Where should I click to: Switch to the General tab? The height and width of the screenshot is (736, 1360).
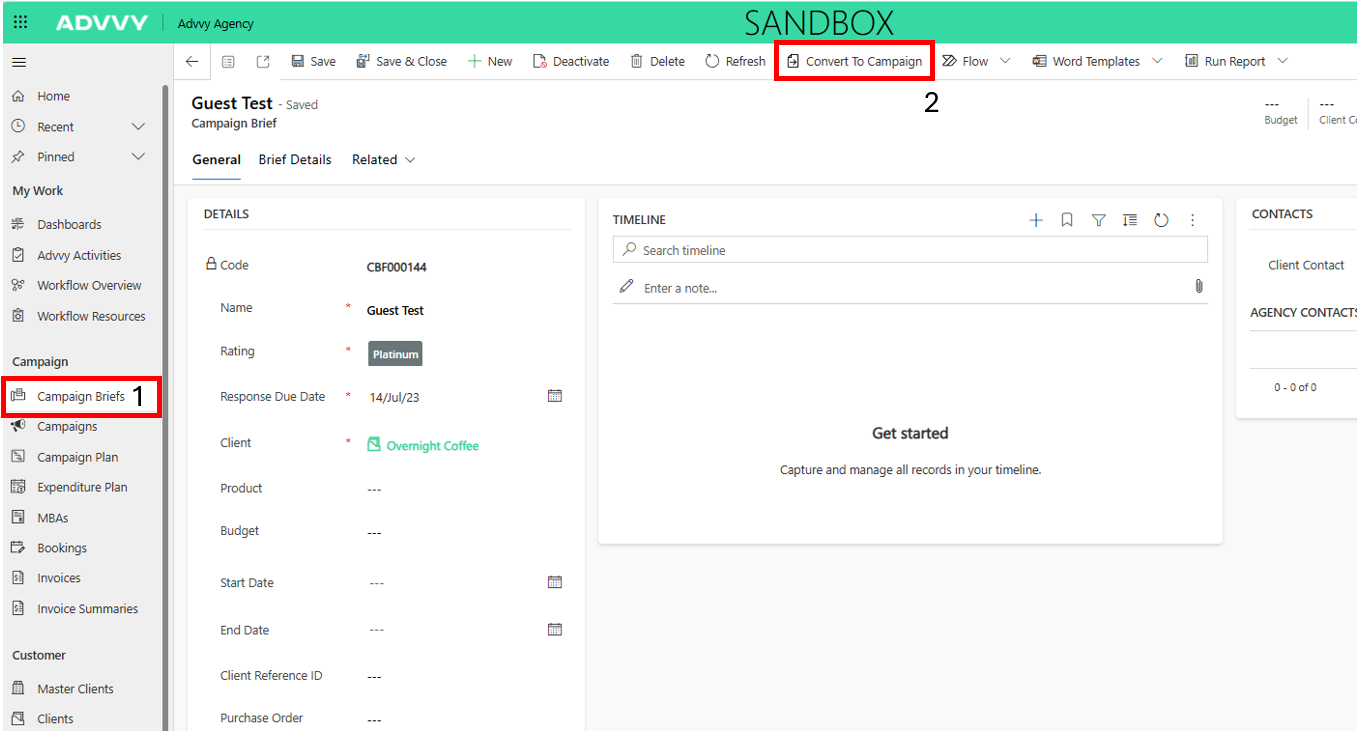[x=216, y=160]
